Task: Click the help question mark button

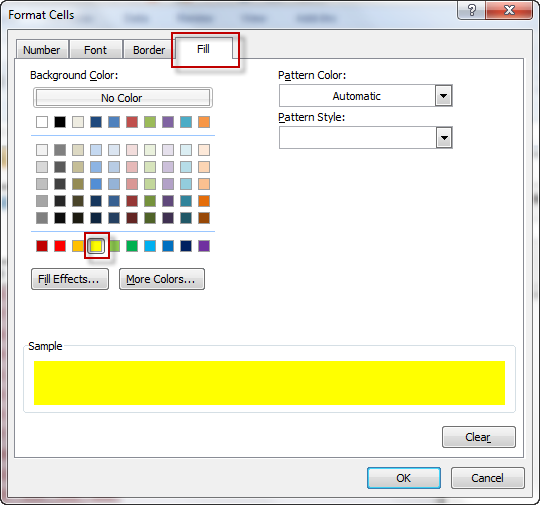Action: 471,10
